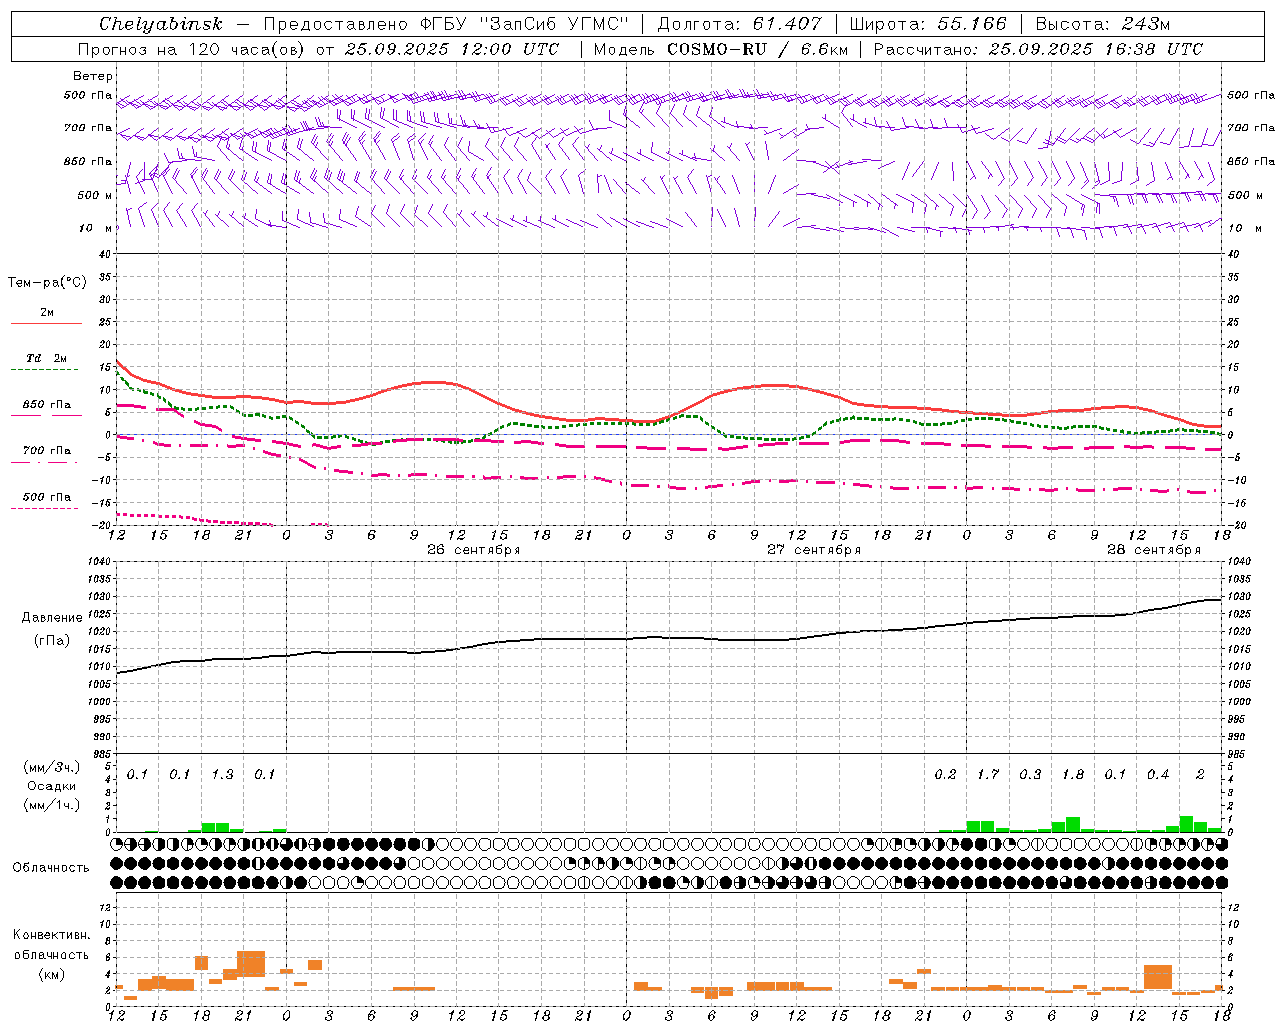
Task: Click the precipitation total 1.3
Action: pos(222,775)
